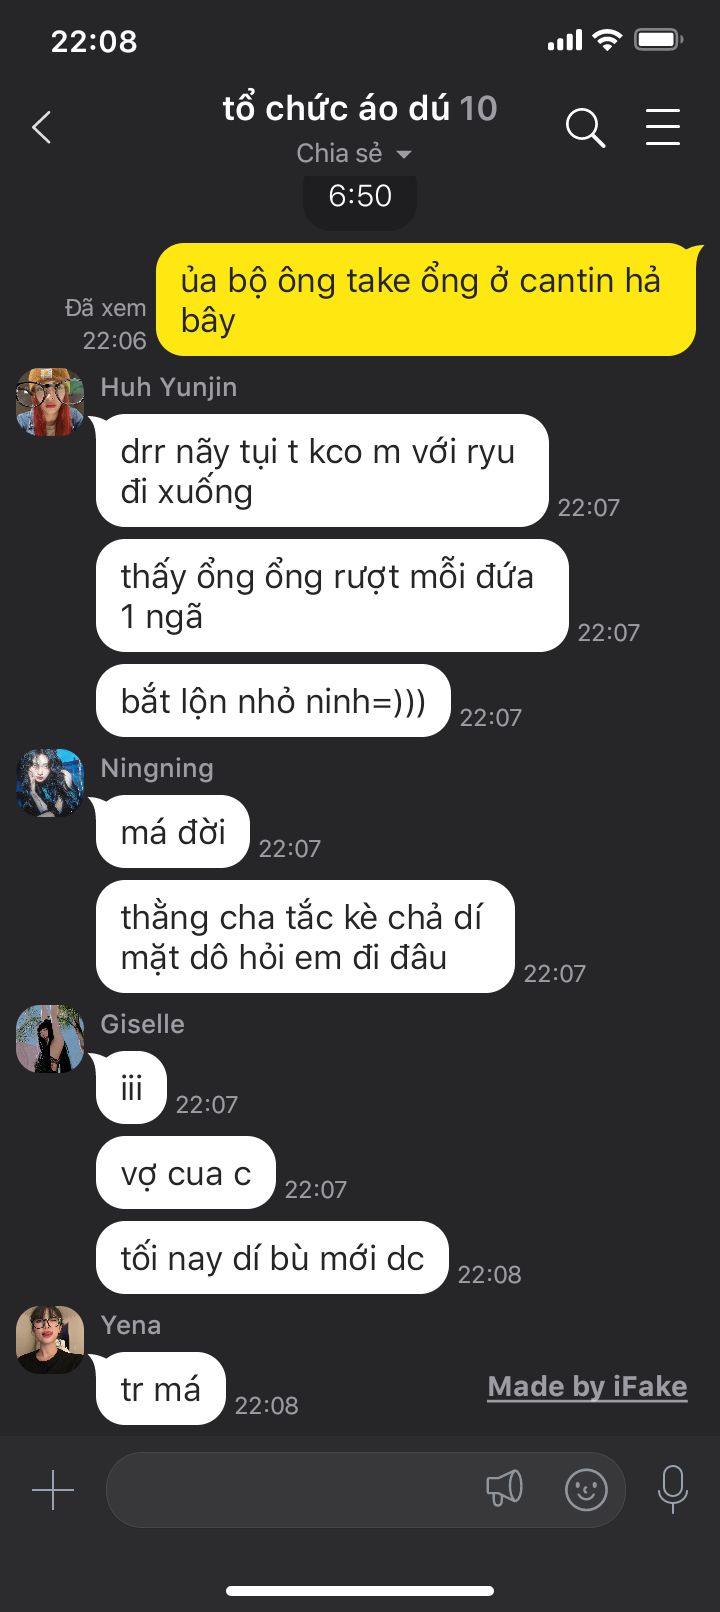Tap the message tối nay dí bù
720x1612 pixels.
(272, 1258)
